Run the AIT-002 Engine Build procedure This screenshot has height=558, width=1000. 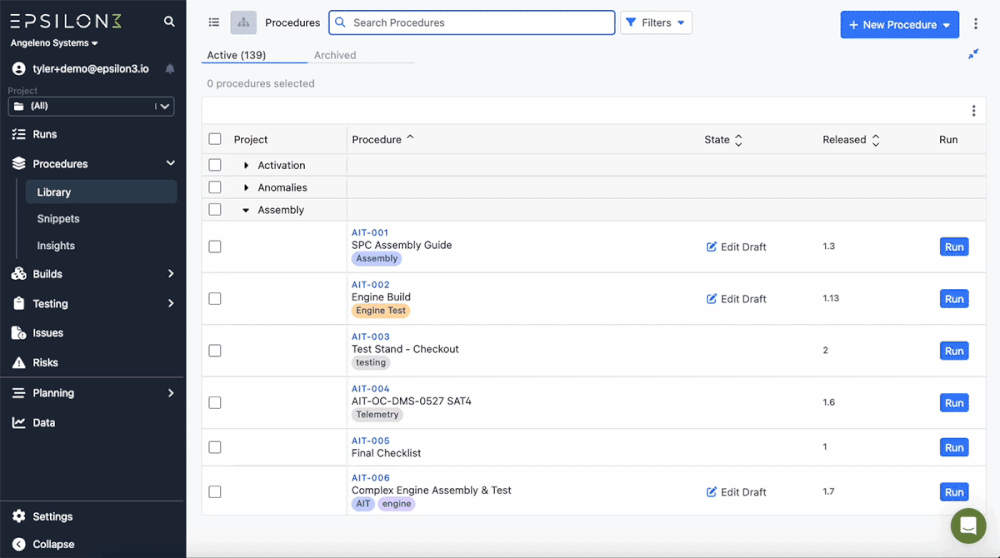[954, 299]
